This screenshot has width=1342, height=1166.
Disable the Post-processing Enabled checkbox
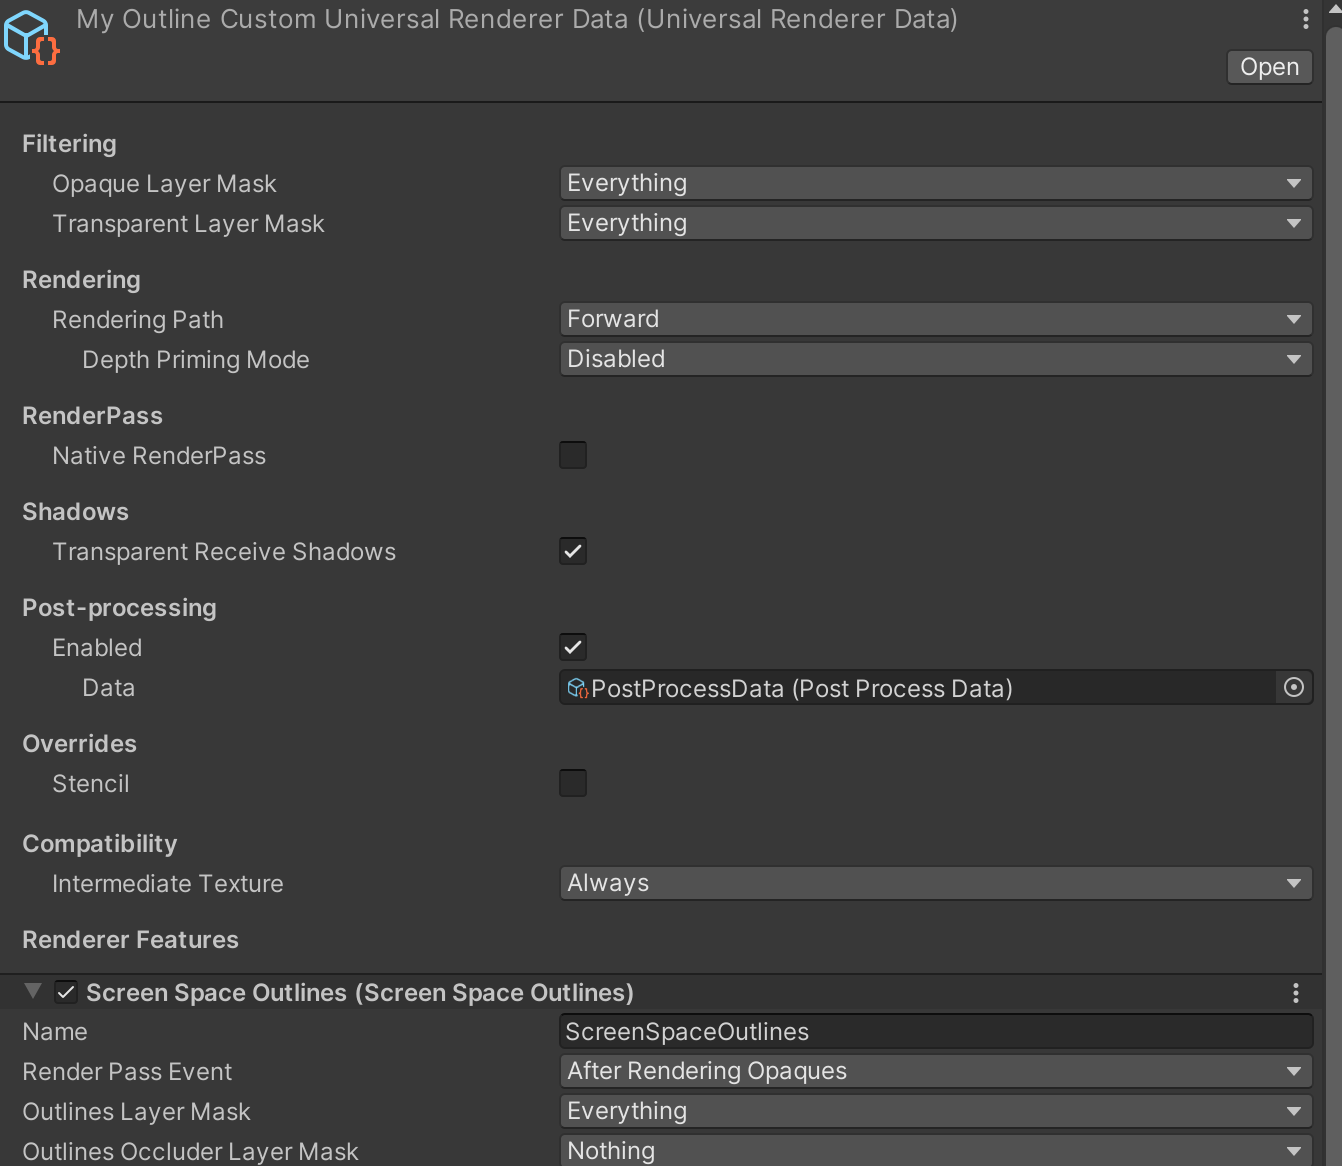click(x=573, y=647)
